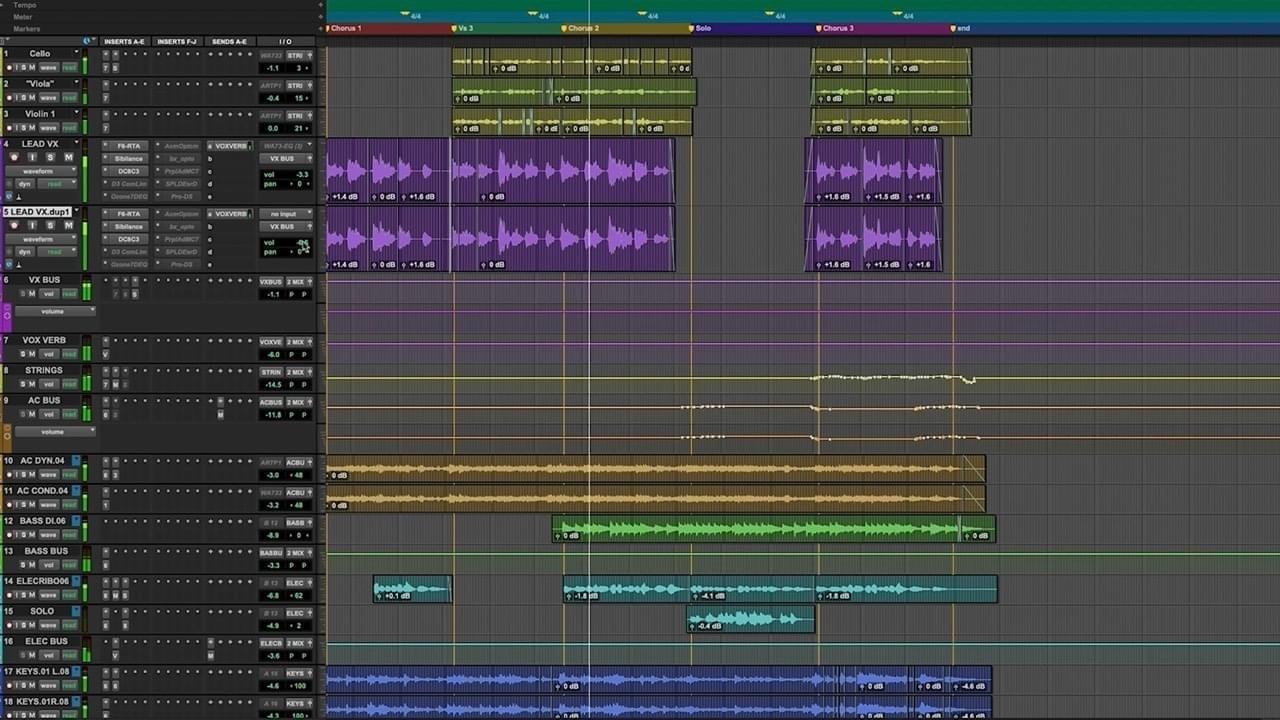The height and width of the screenshot is (720, 1280).
Task: Click the Tempo ruler label
Action: [x=25, y=3]
